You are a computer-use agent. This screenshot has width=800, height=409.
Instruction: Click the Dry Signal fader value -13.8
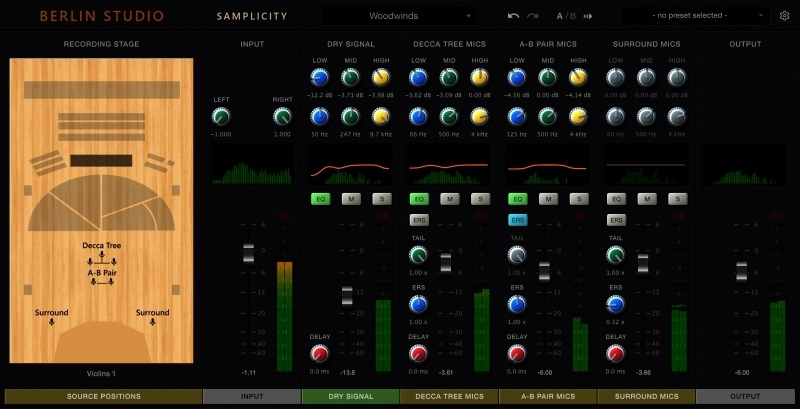coord(347,373)
